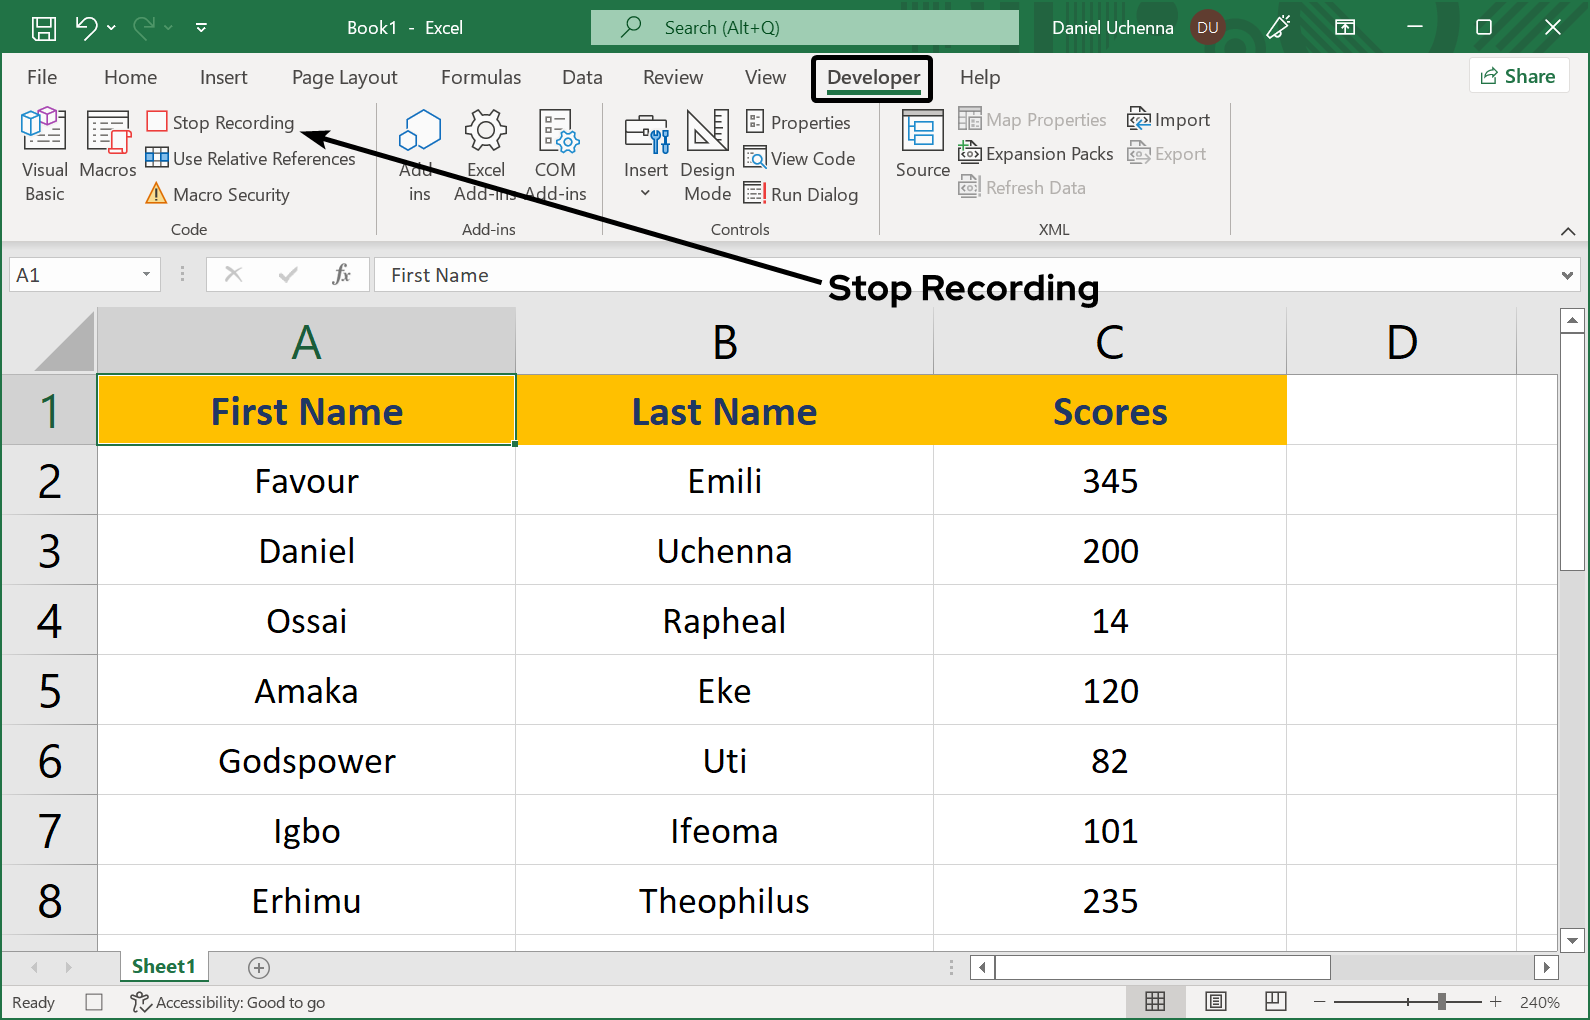Open the Name Box dropdown arrow
Viewport: 1590px width, 1020px height.
click(146, 275)
